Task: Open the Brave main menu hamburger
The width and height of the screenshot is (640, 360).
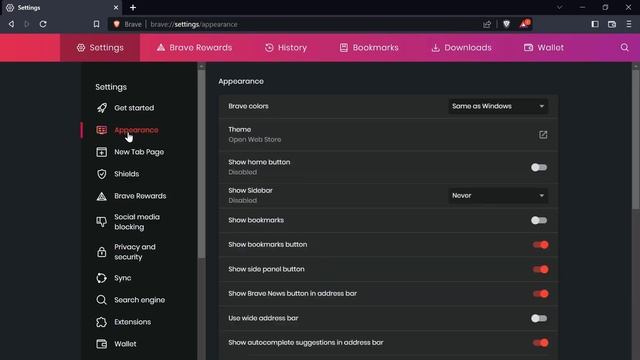Action: click(x=629, y=24)
